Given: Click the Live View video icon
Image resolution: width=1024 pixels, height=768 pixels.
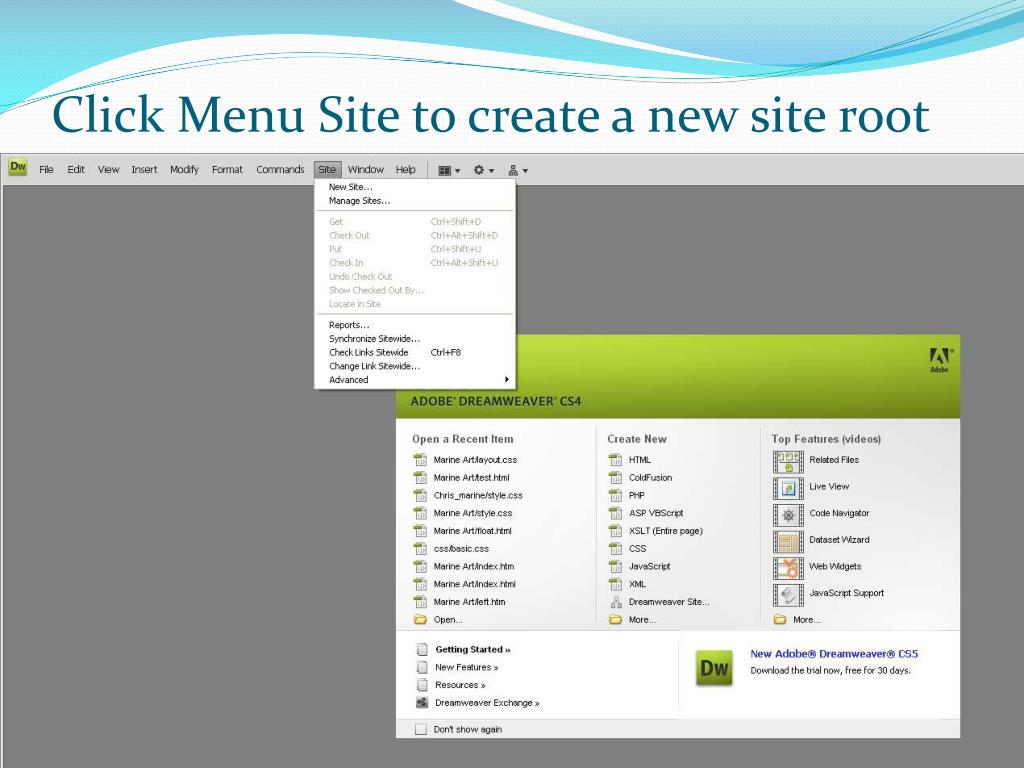Looking at the screenshot, I should pos(788,488).
